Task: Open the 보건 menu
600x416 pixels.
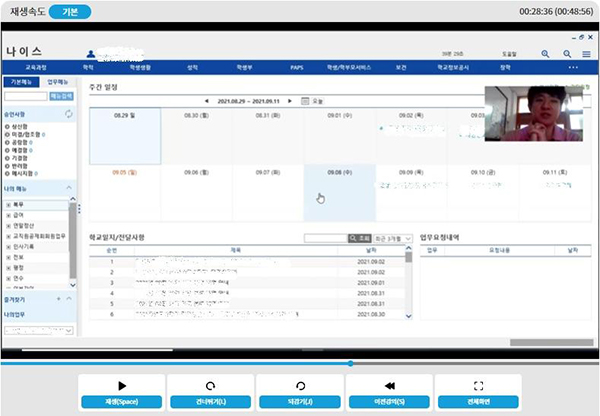Action: (401, 67)
